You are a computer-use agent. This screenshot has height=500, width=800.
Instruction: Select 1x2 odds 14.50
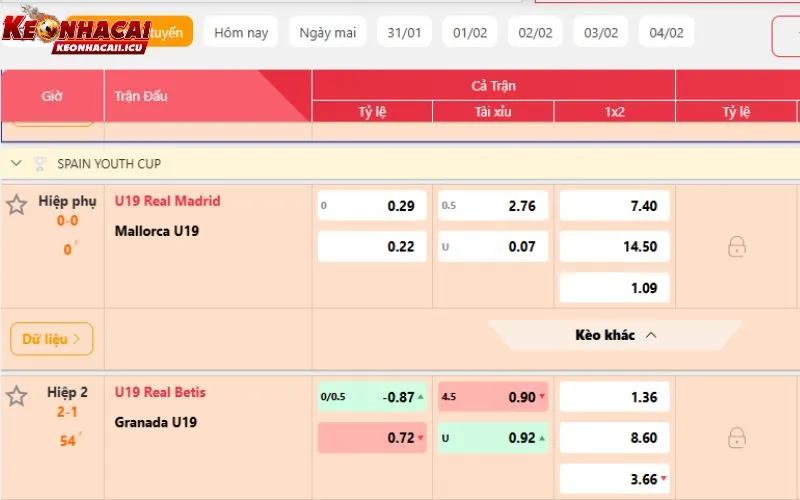click(x=614, y=246)
